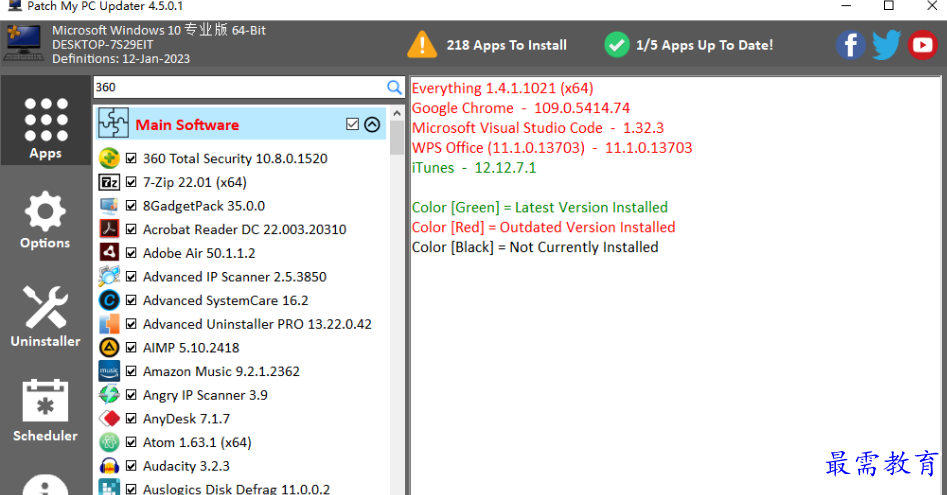Click the Main Software header label
The height and width of the screenshot is (495, 947).
click(187, 125)
